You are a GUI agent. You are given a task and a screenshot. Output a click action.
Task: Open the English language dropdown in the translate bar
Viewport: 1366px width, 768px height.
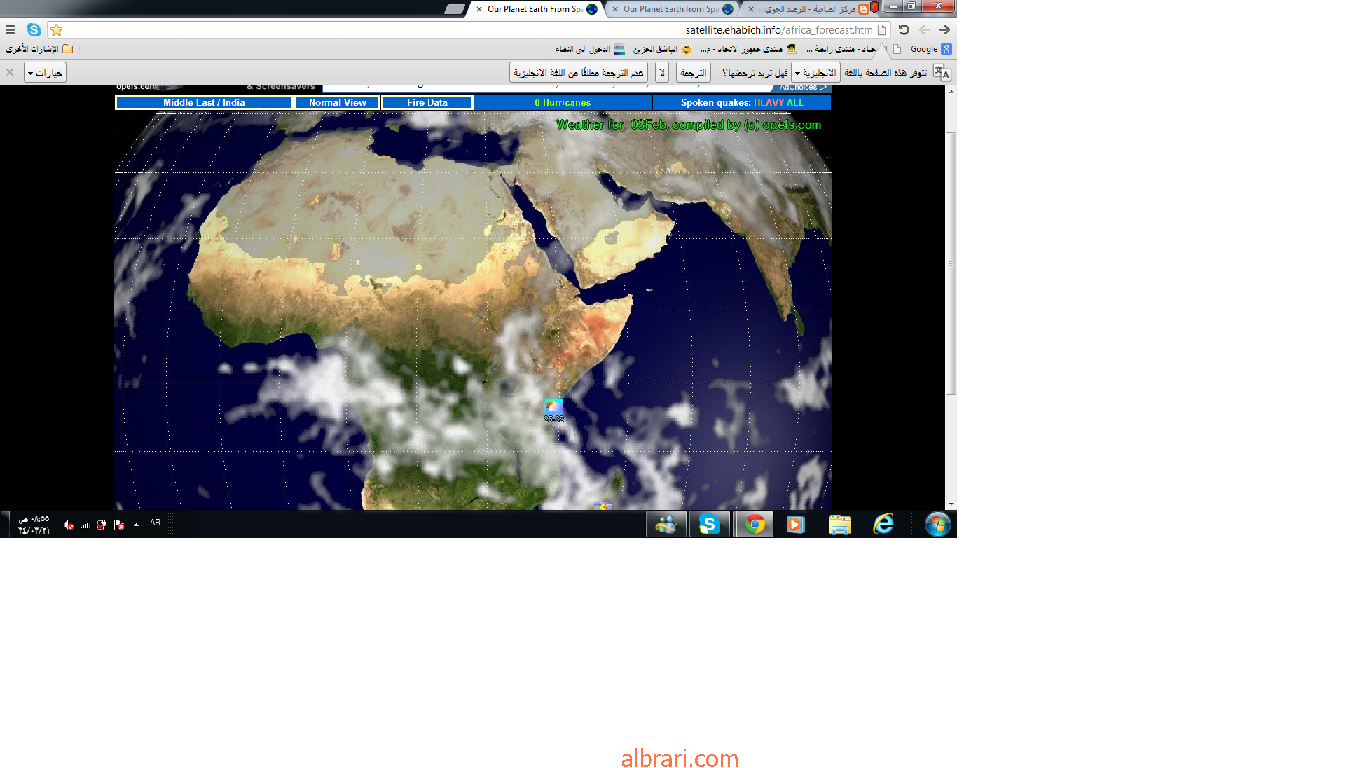[815, 73]
